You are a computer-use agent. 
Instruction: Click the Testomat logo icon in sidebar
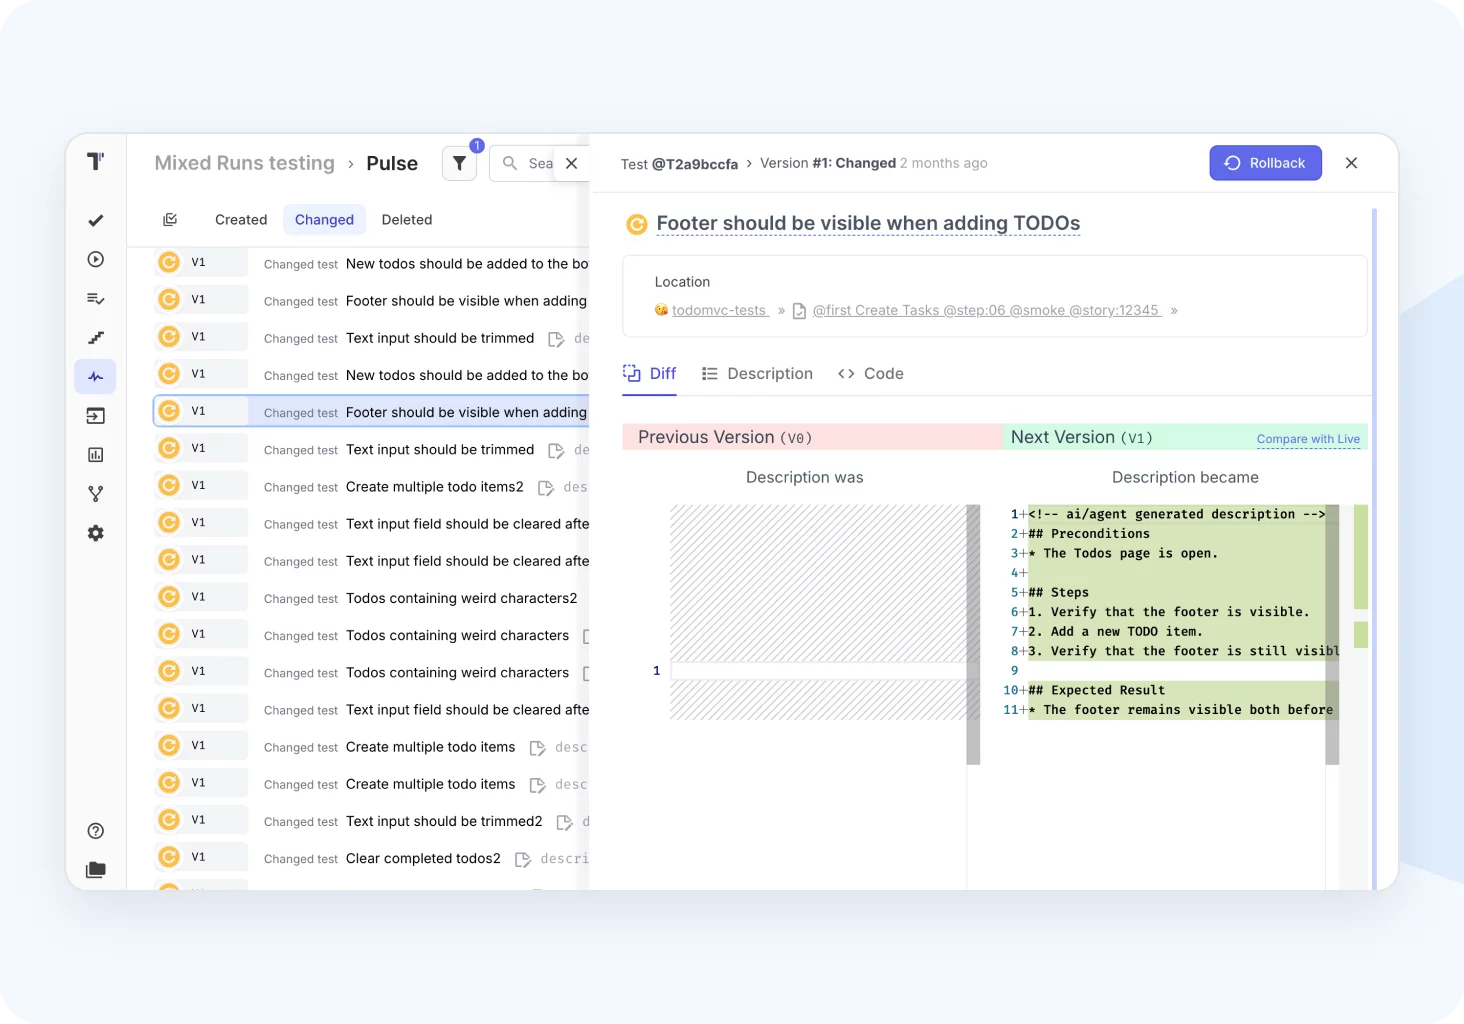[x=96, y=162]
